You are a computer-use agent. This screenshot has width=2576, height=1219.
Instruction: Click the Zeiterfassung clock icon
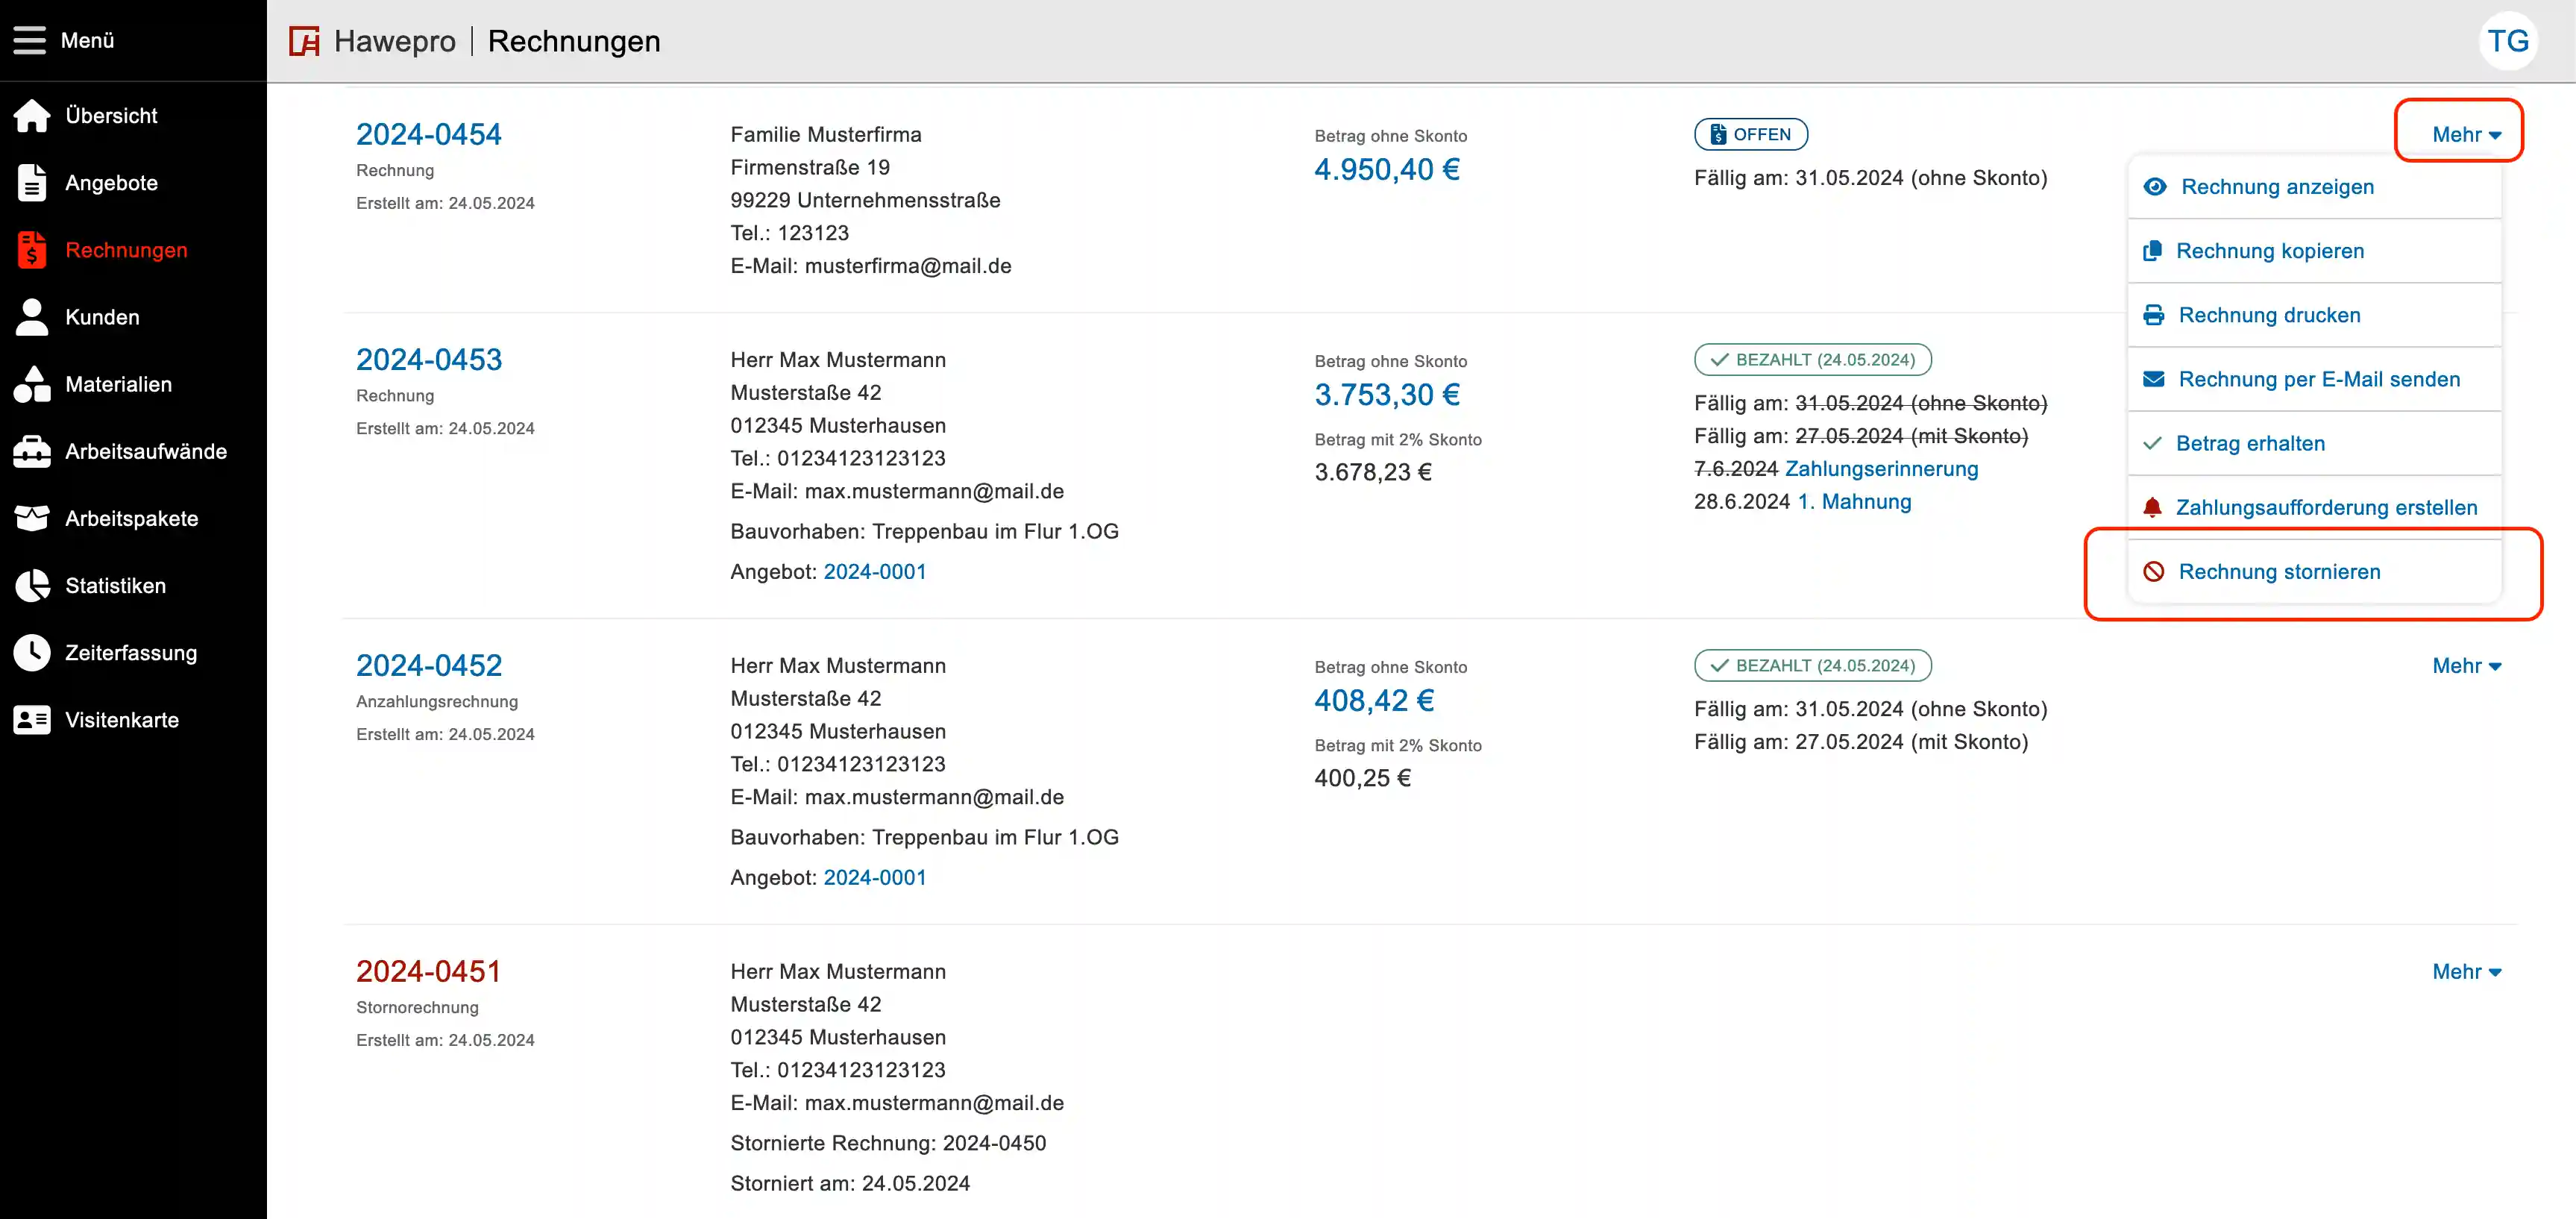[x=32, y=652]
